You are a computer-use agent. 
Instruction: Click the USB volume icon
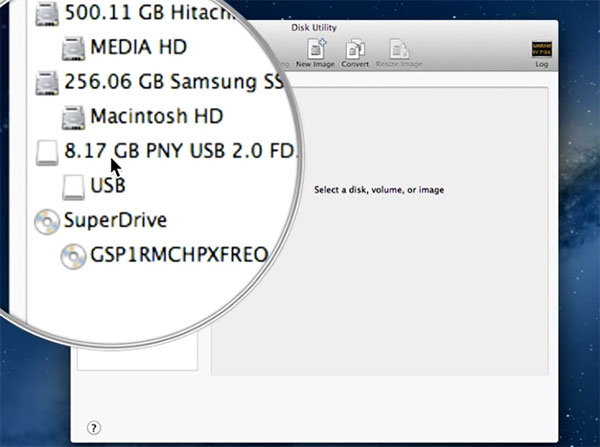73,187
